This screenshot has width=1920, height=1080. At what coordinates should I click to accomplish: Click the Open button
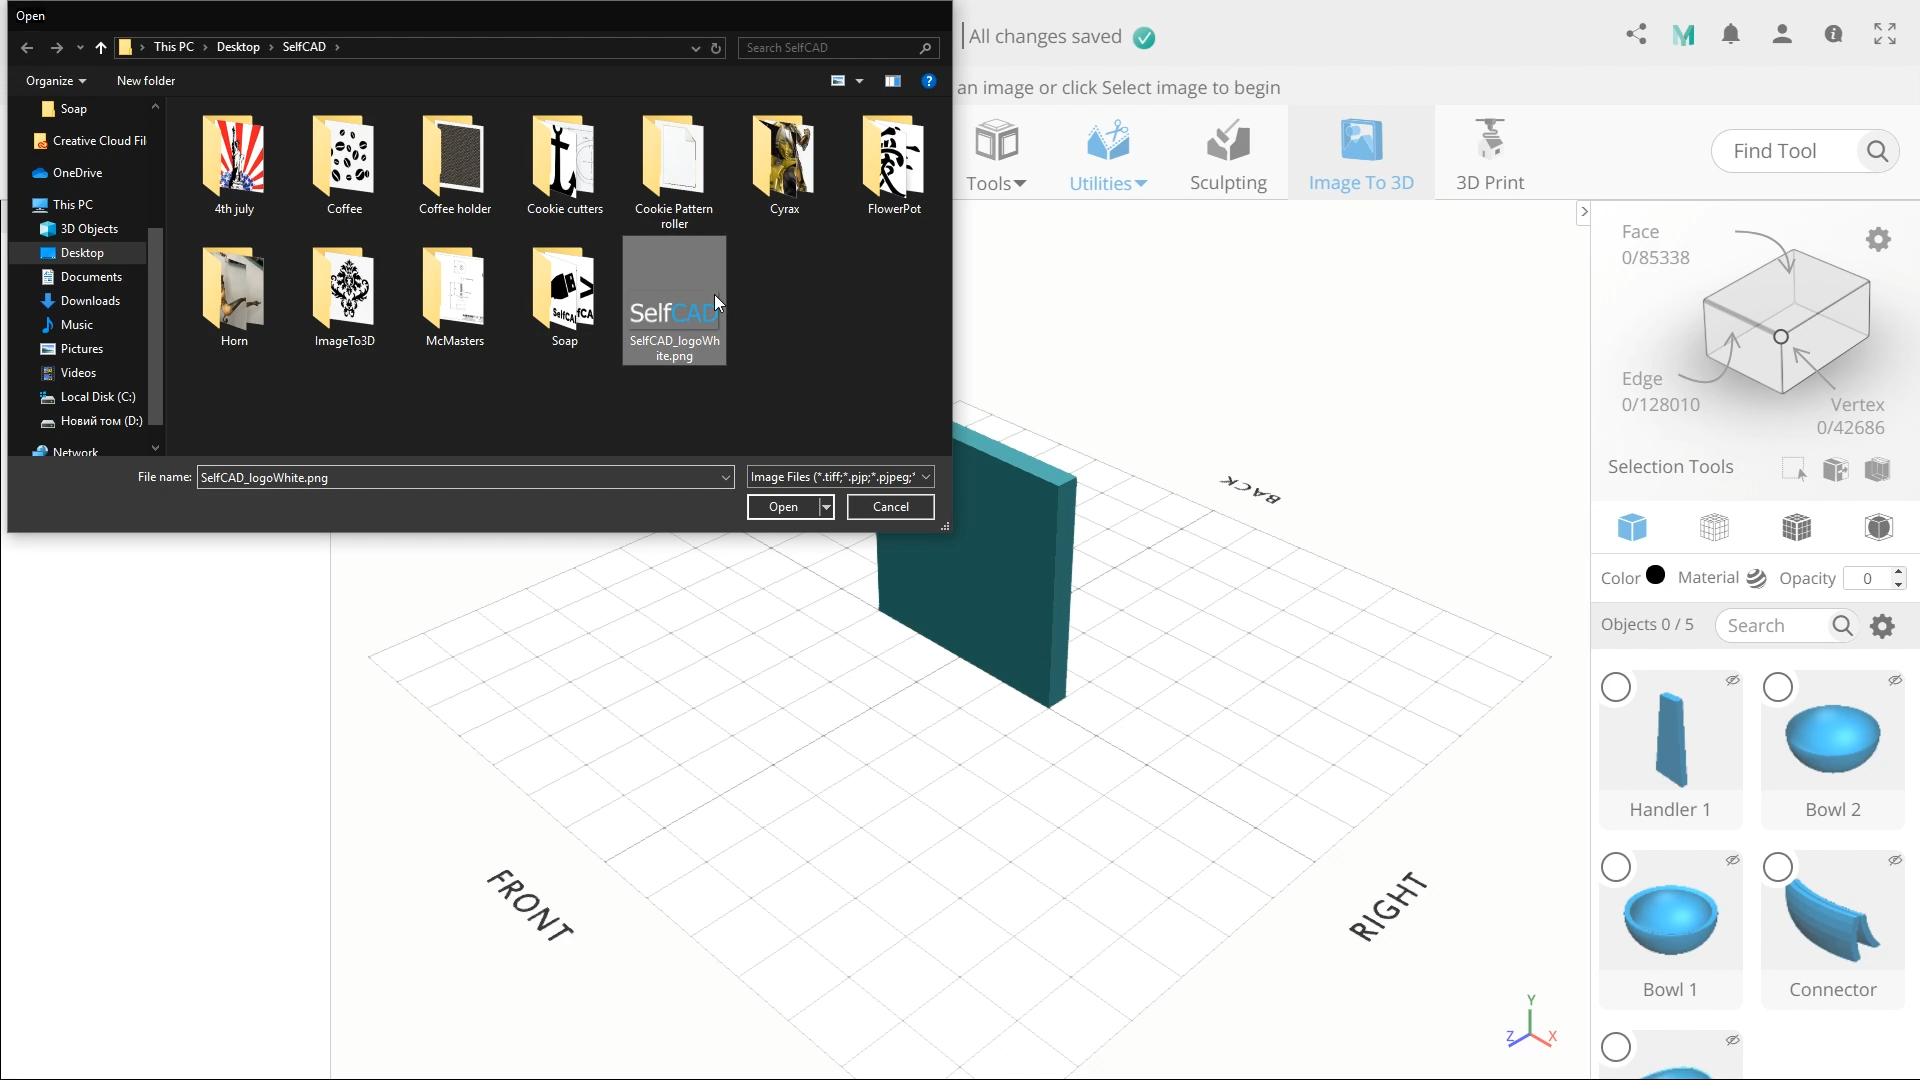[x=783, y=507]
